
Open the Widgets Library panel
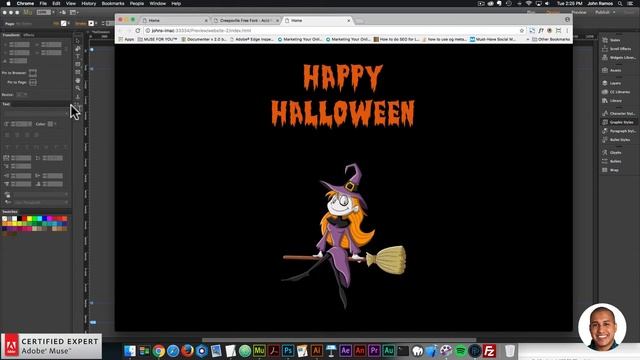619,58
